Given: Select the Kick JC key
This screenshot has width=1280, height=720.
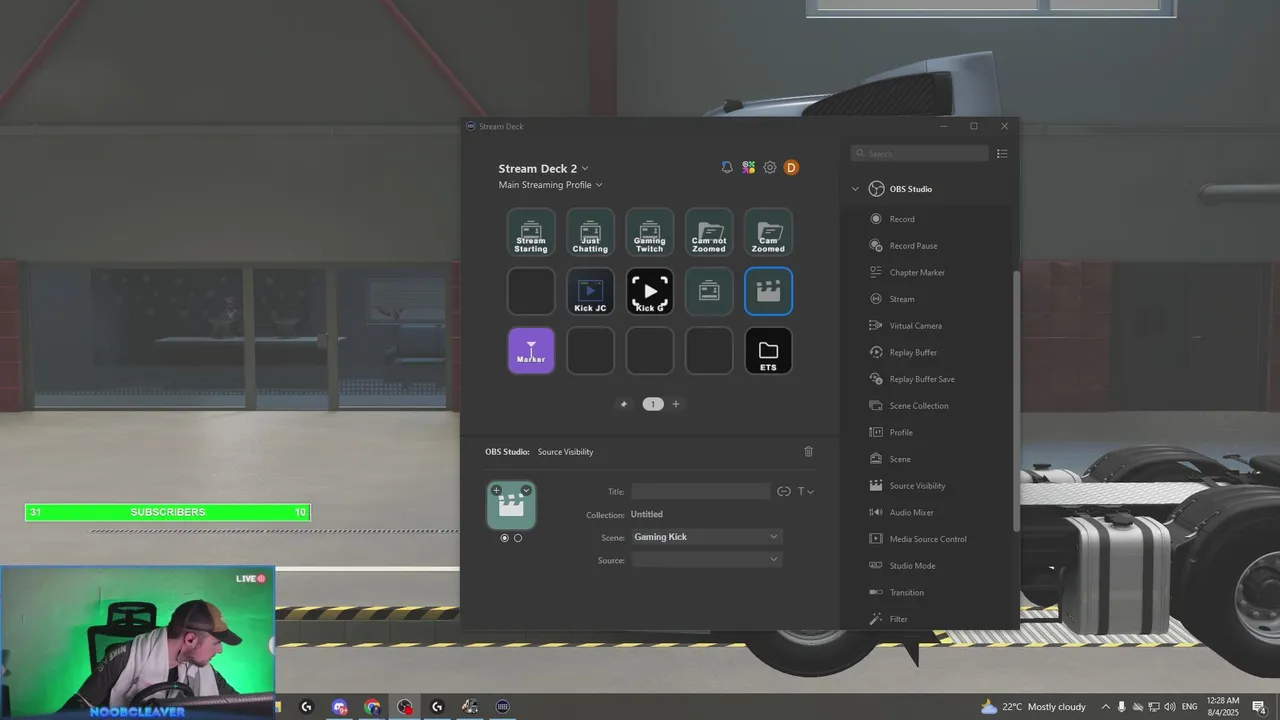Looking at the screenshot, I should [x=590, y=291].
